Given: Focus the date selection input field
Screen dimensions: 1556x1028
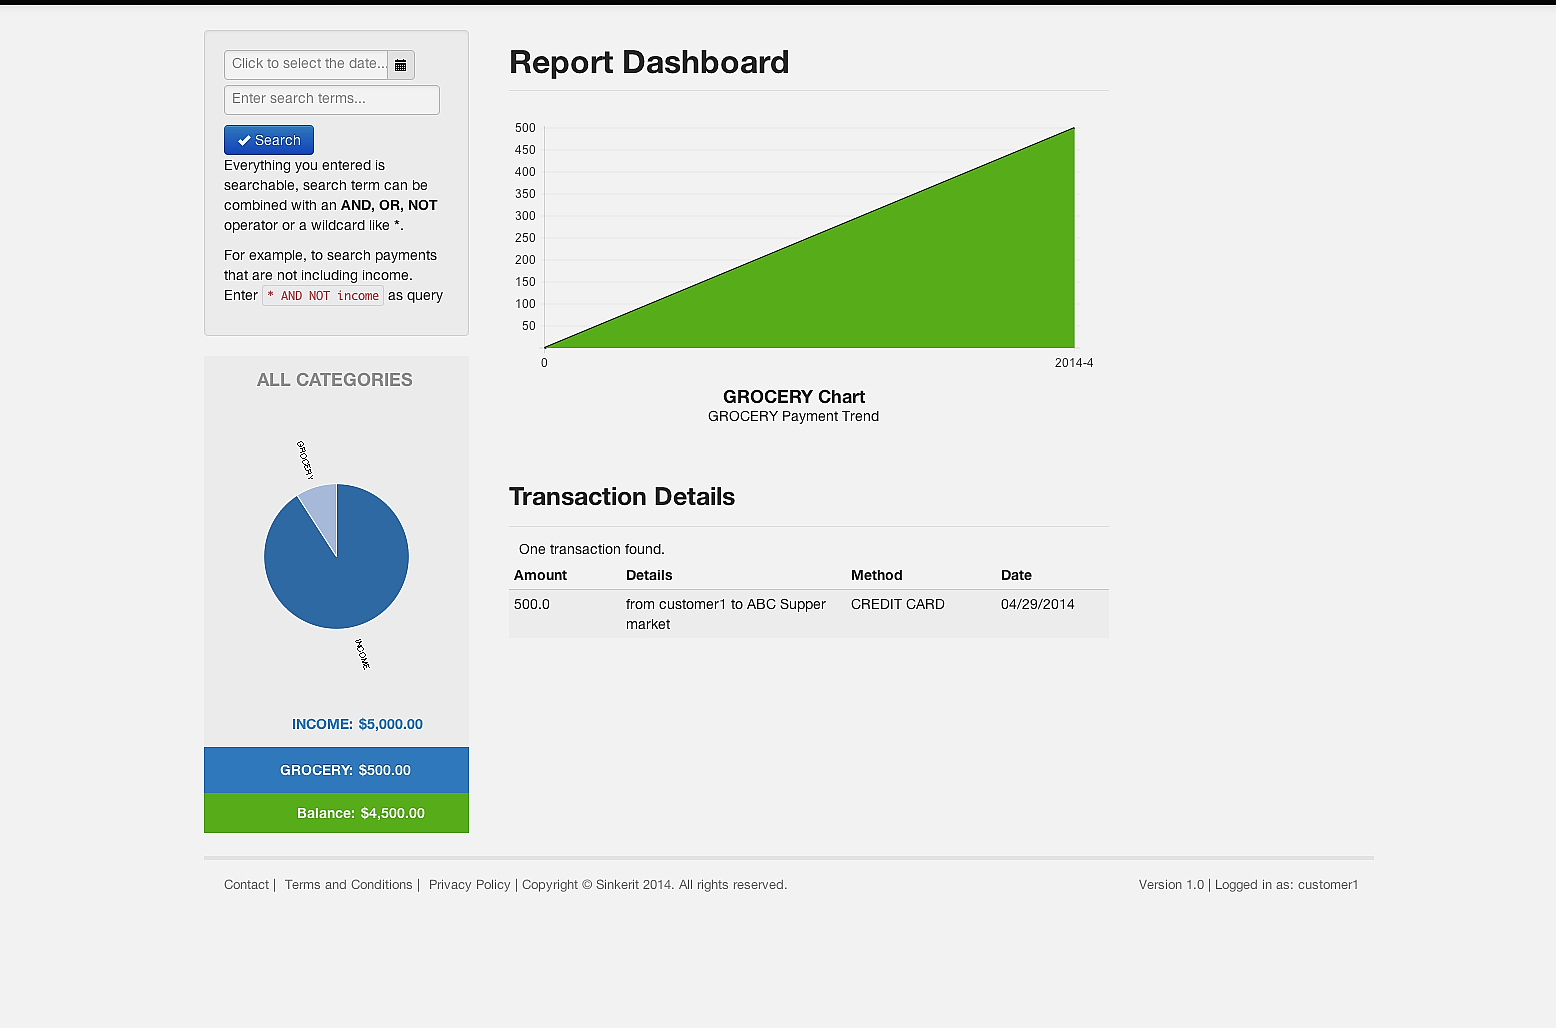Looking at the screenshot, I should tap(306, 65).
